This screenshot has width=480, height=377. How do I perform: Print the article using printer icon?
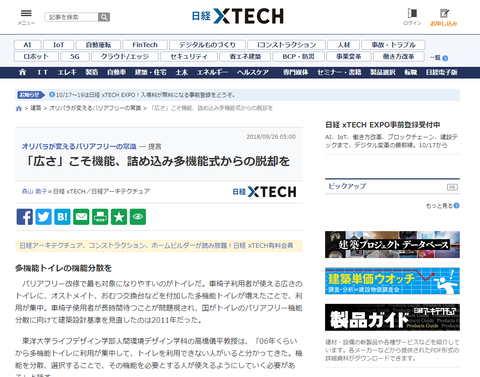click(100, 217)
